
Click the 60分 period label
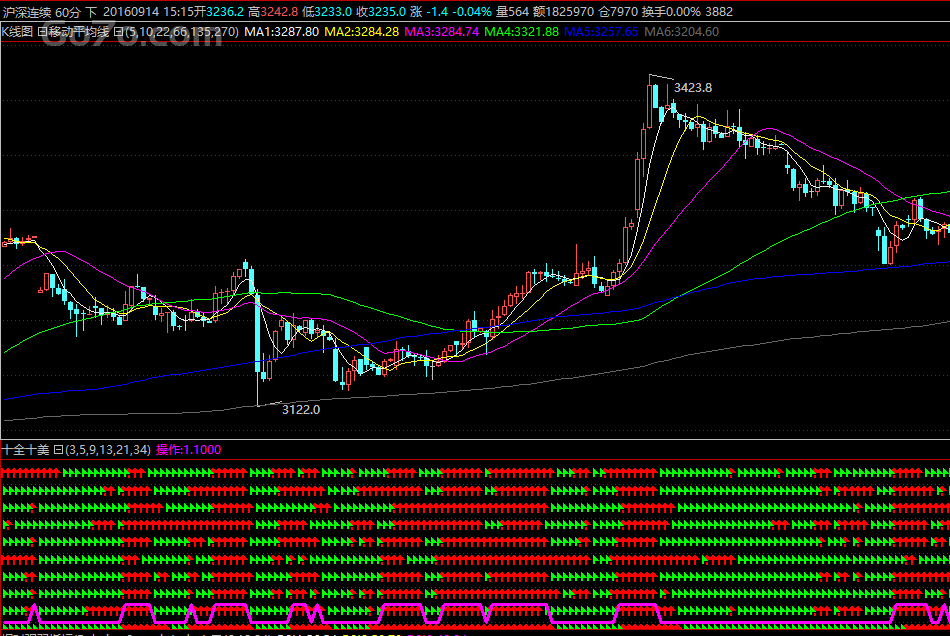tap(68, 12)
